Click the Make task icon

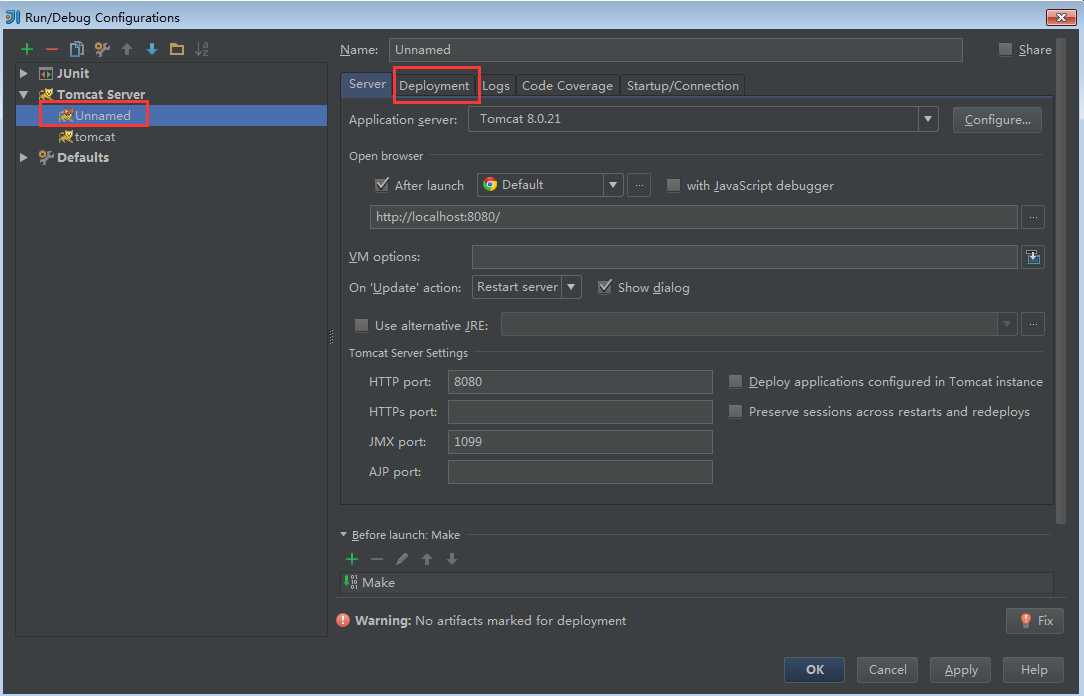(351, 582)
